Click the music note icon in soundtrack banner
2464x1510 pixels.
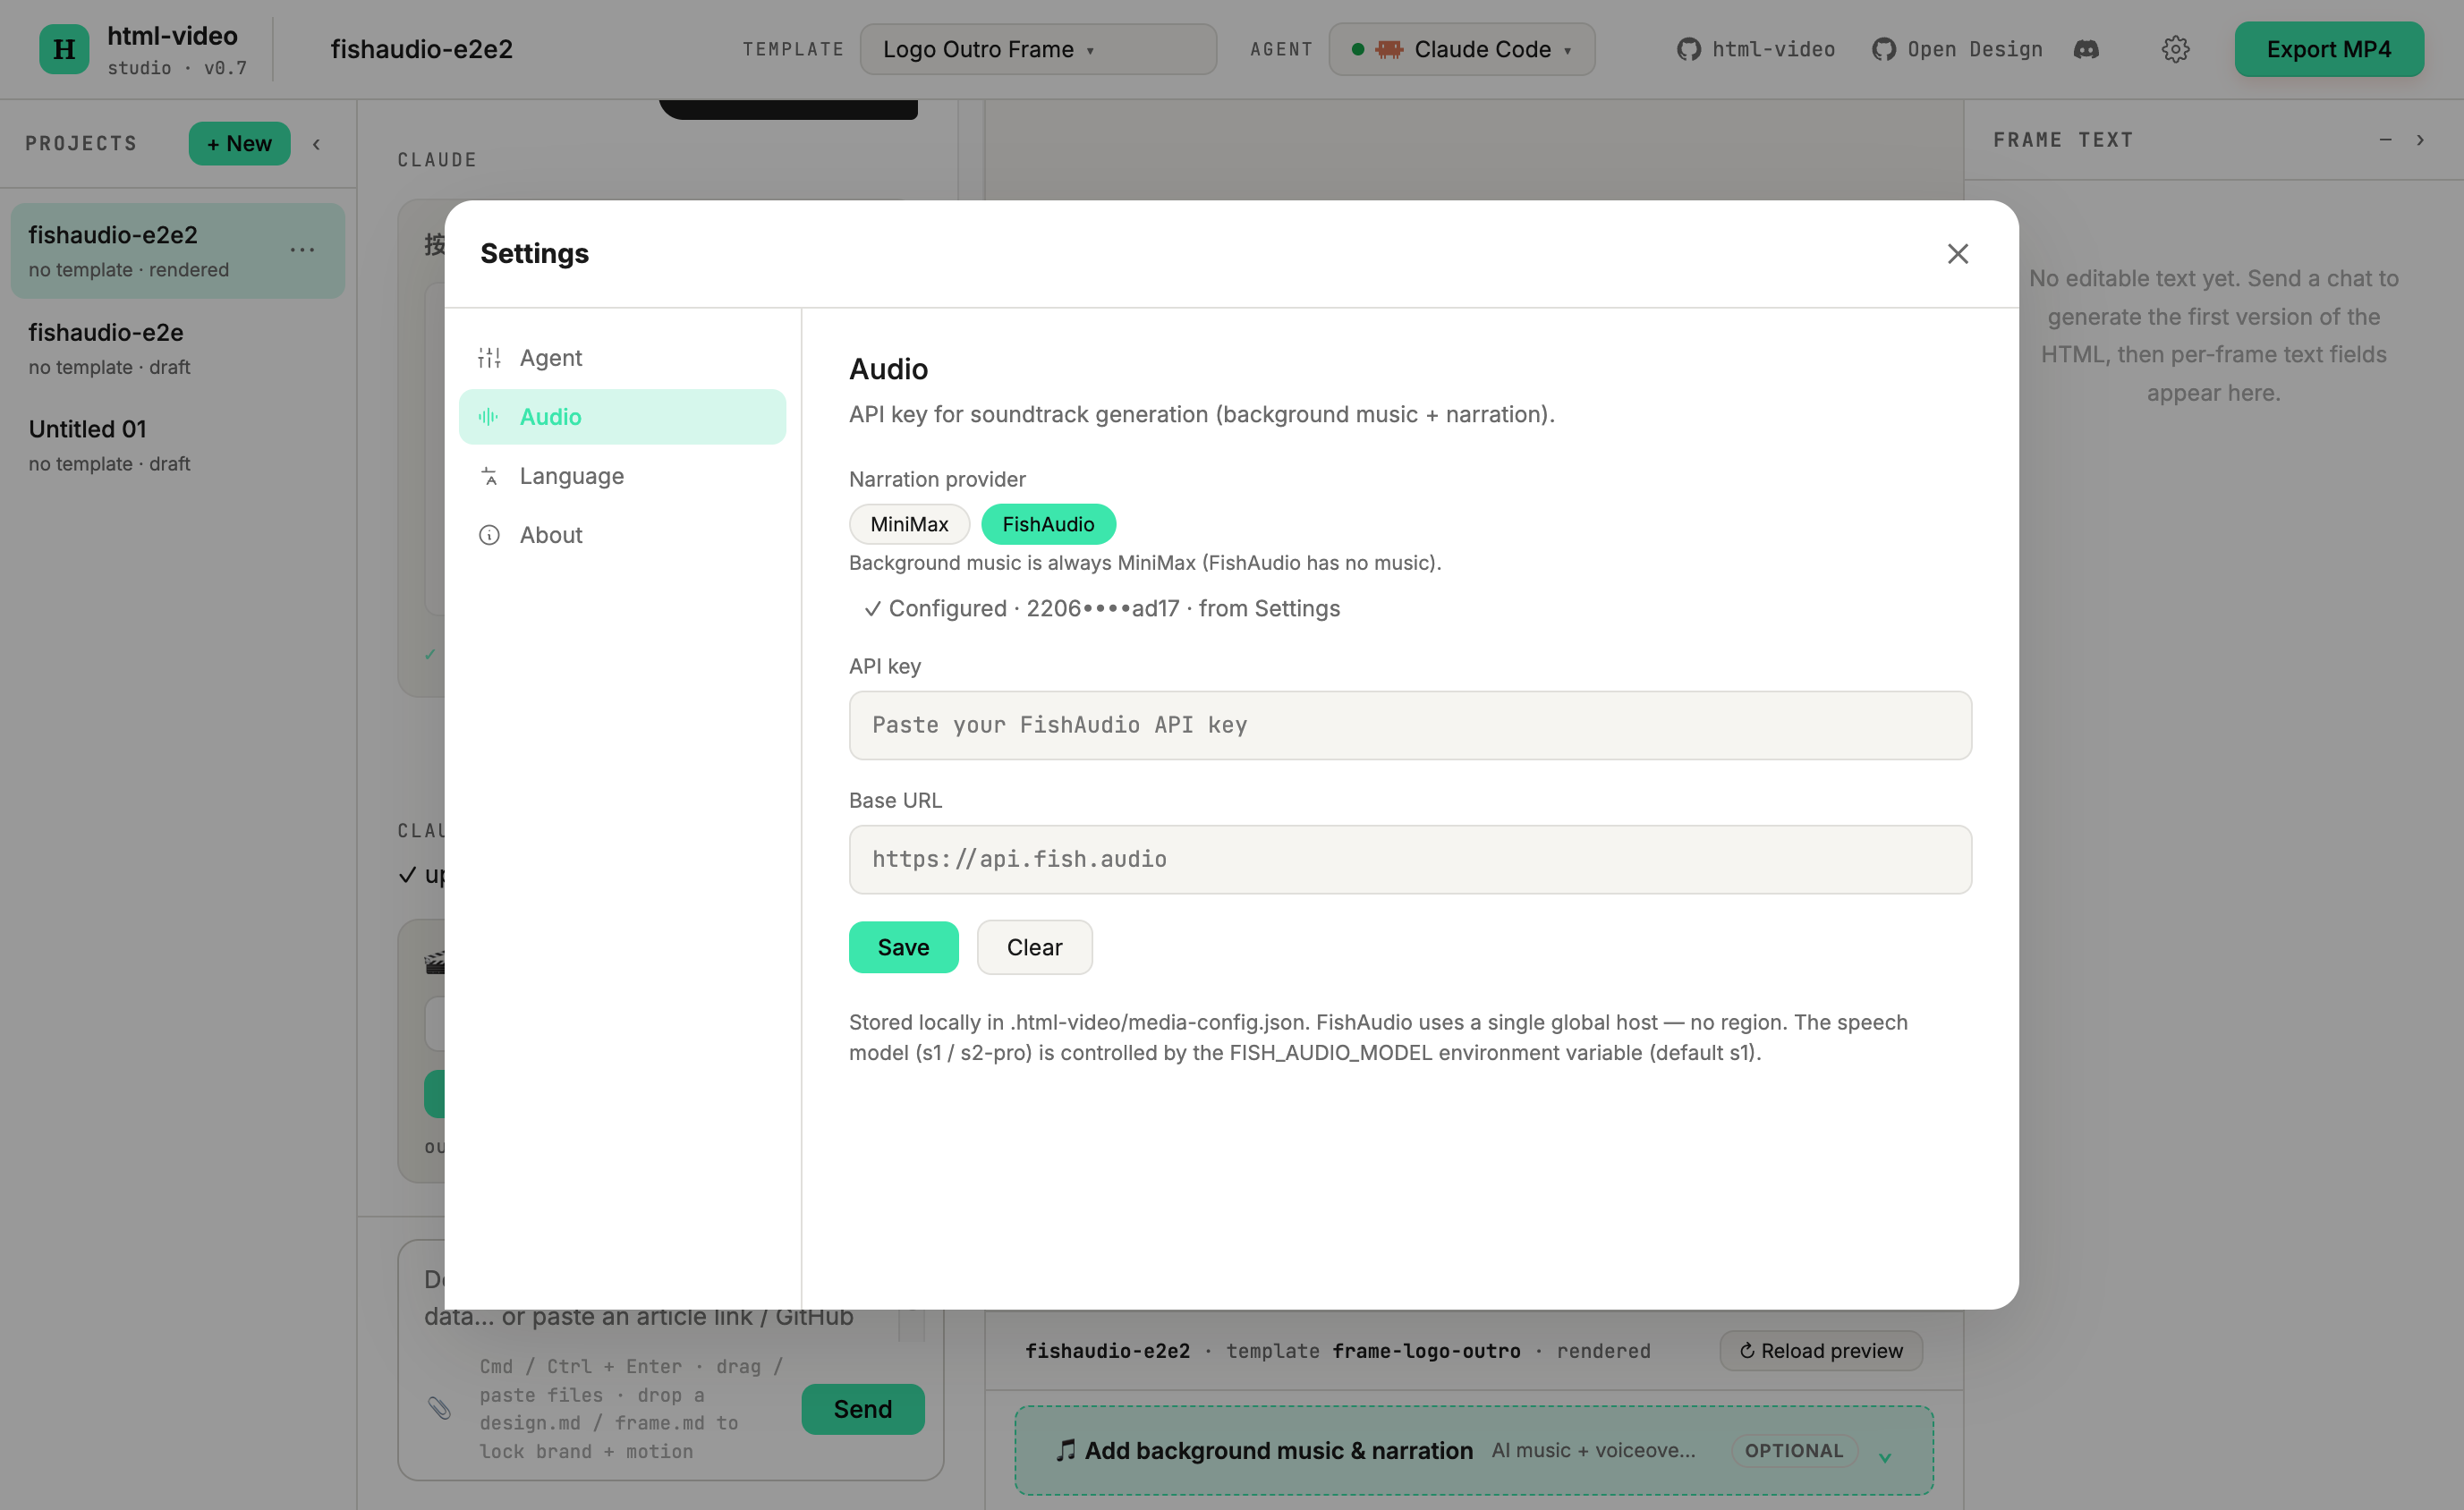(1066, 1450)
